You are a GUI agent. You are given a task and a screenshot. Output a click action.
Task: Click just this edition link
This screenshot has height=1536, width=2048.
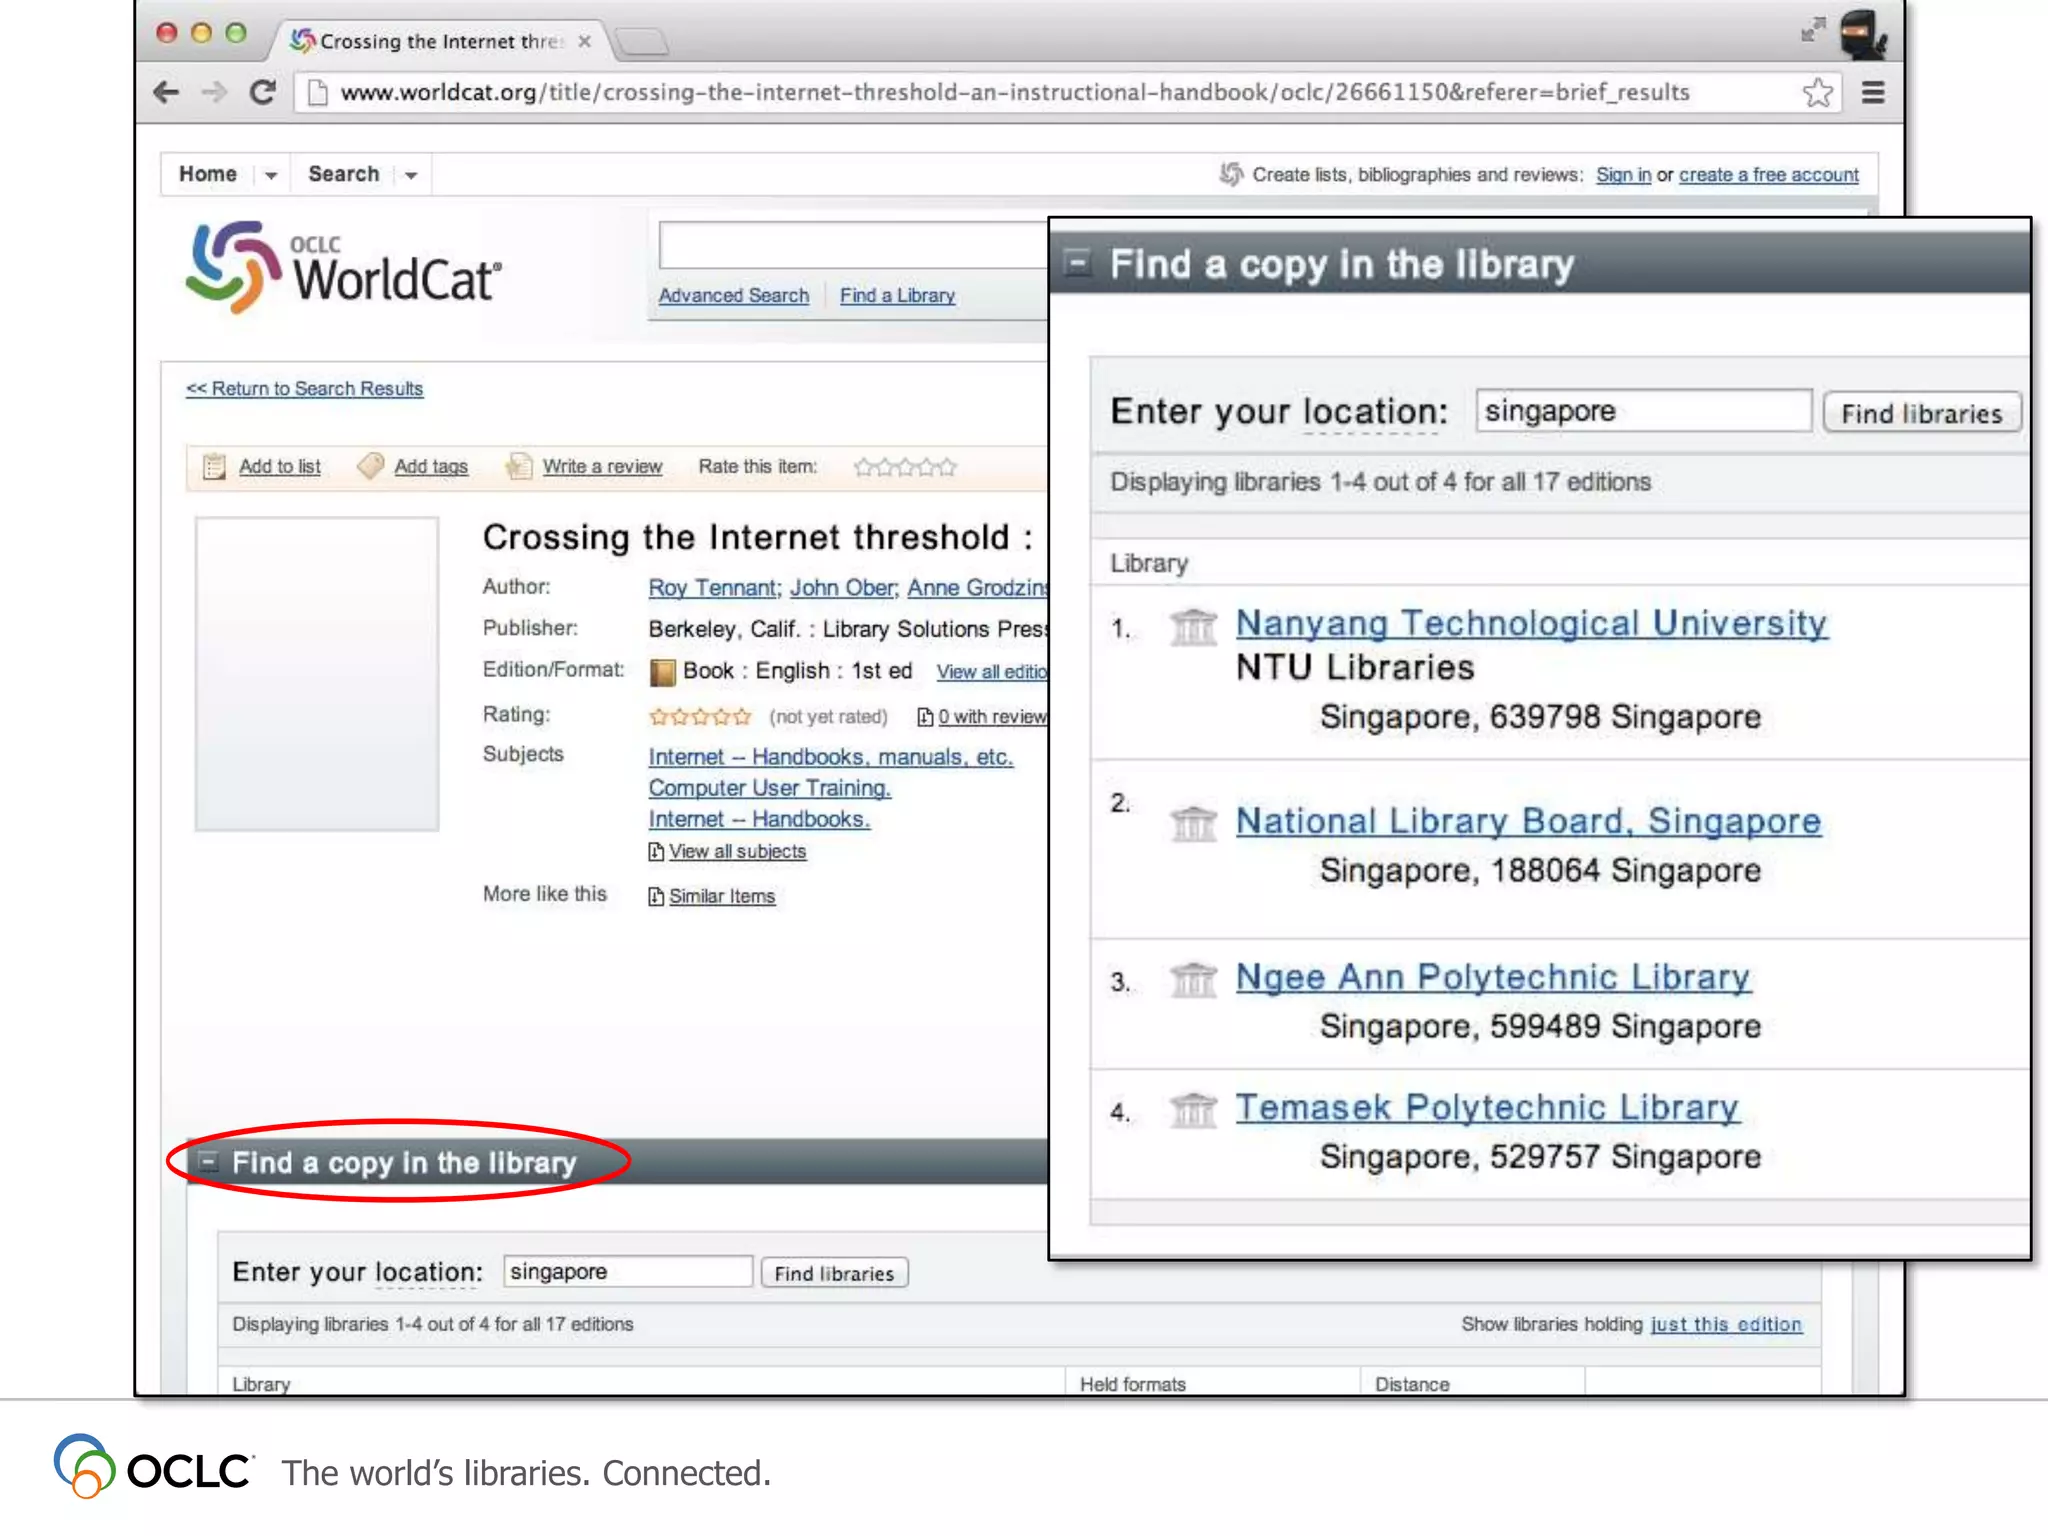click(1726, 1325)
